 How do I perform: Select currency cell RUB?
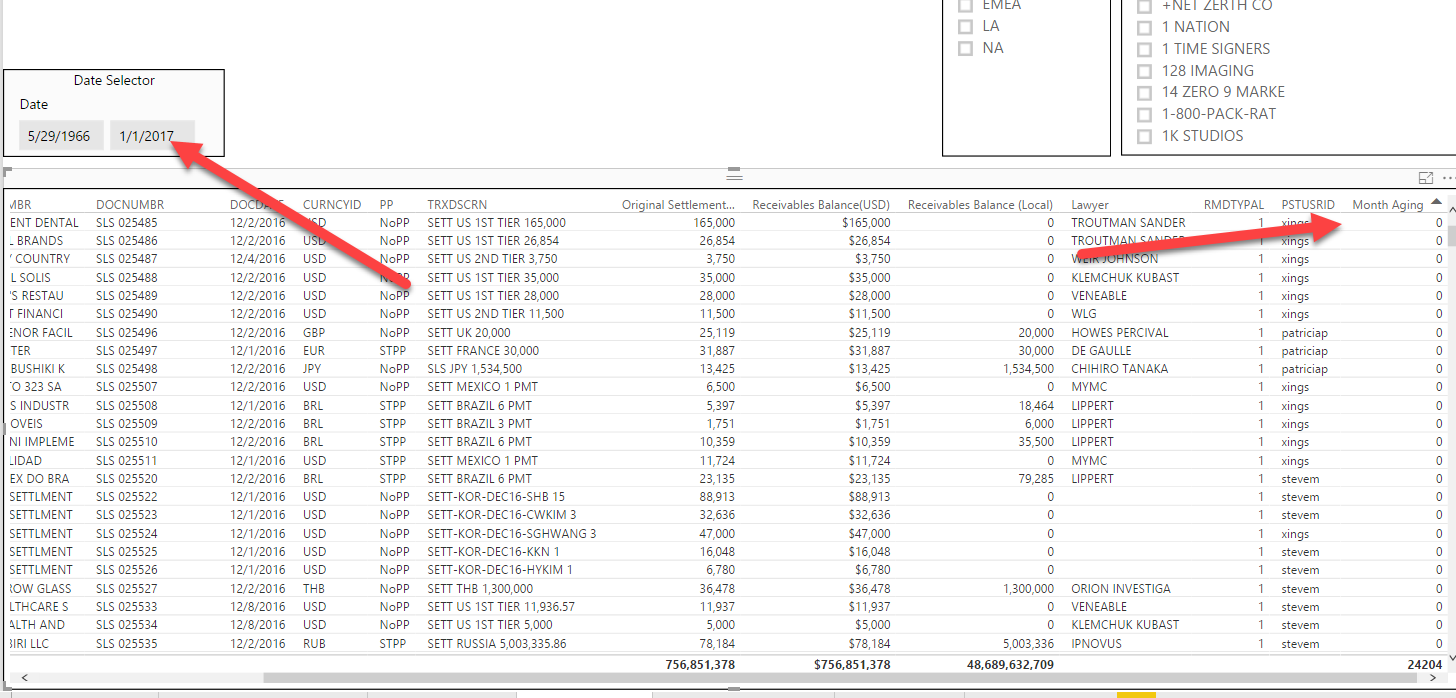click(x=314, y=643)
